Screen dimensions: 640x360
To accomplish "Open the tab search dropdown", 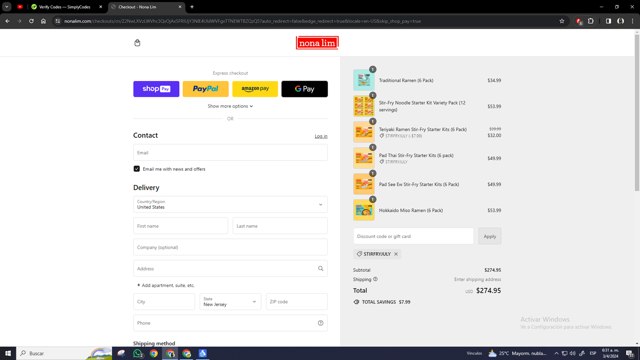I will click(x=7, y=7).
